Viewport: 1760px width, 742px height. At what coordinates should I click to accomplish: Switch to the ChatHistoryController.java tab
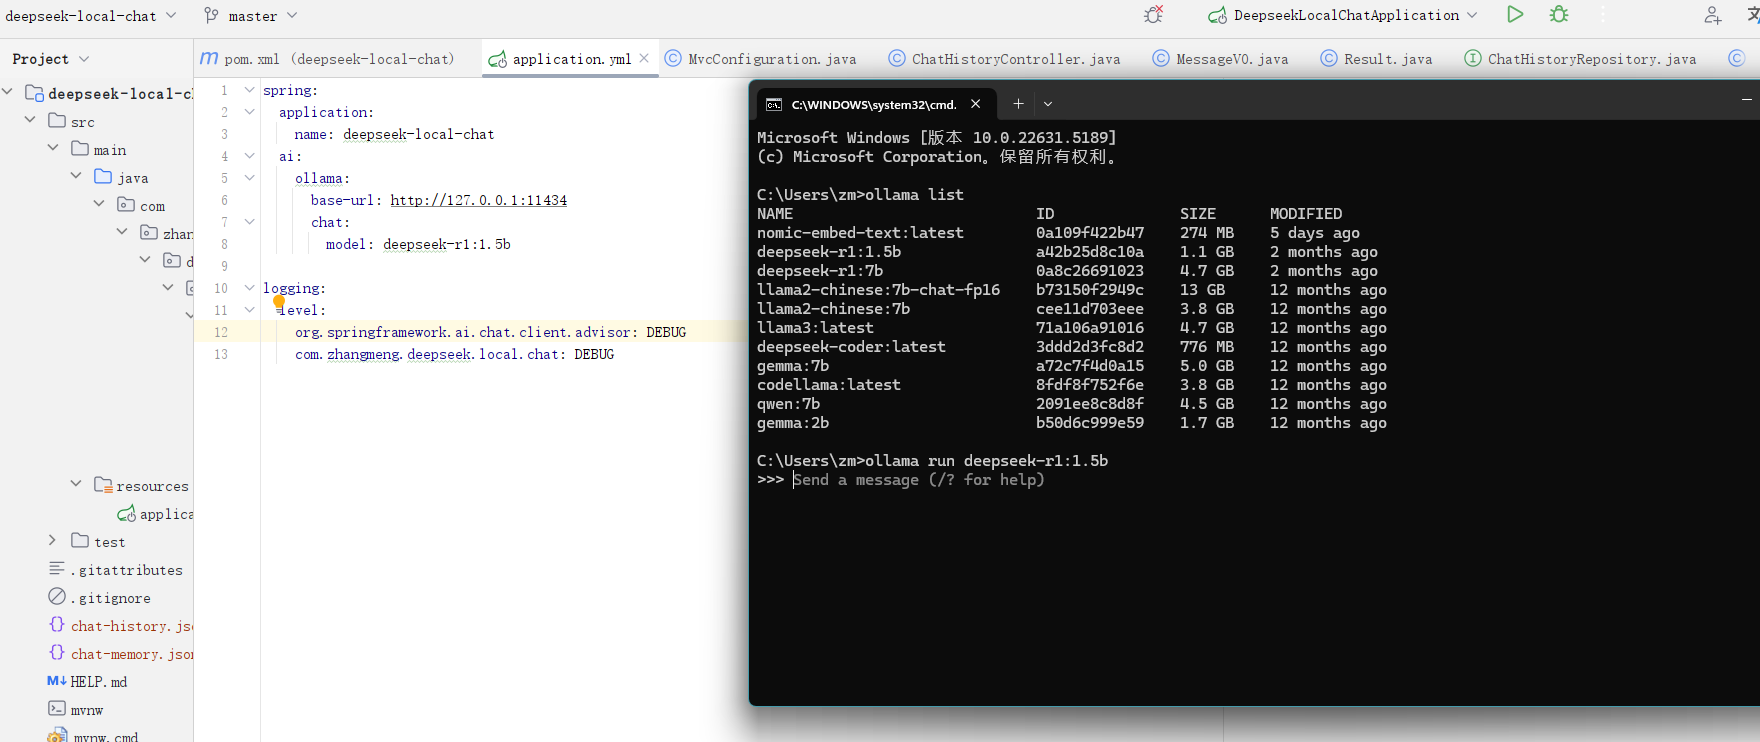tap(1015, 59)
